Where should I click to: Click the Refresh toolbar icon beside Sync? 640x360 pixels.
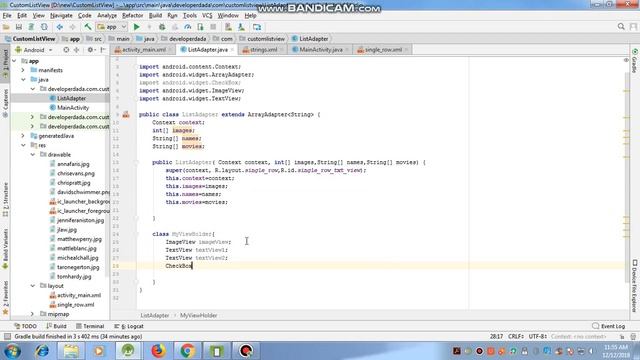(x=44, y=27)
